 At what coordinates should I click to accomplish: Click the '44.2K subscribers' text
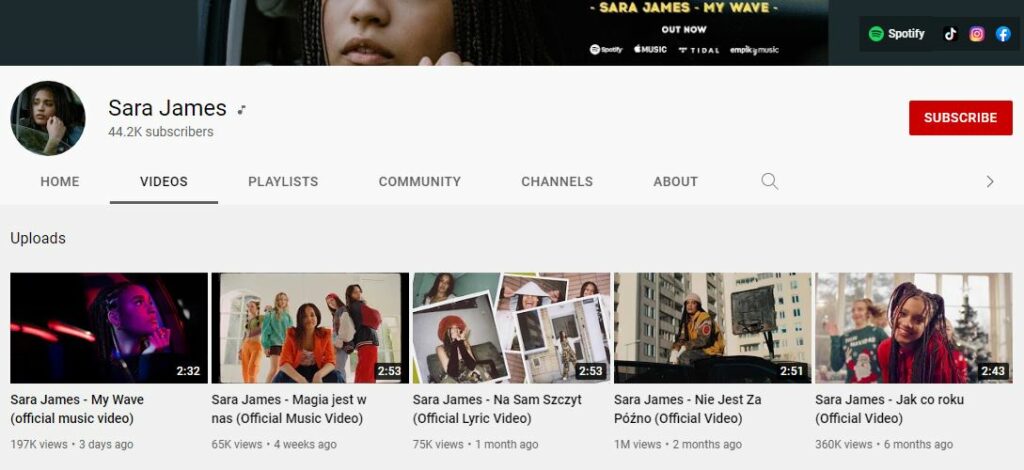click(161, 132)
